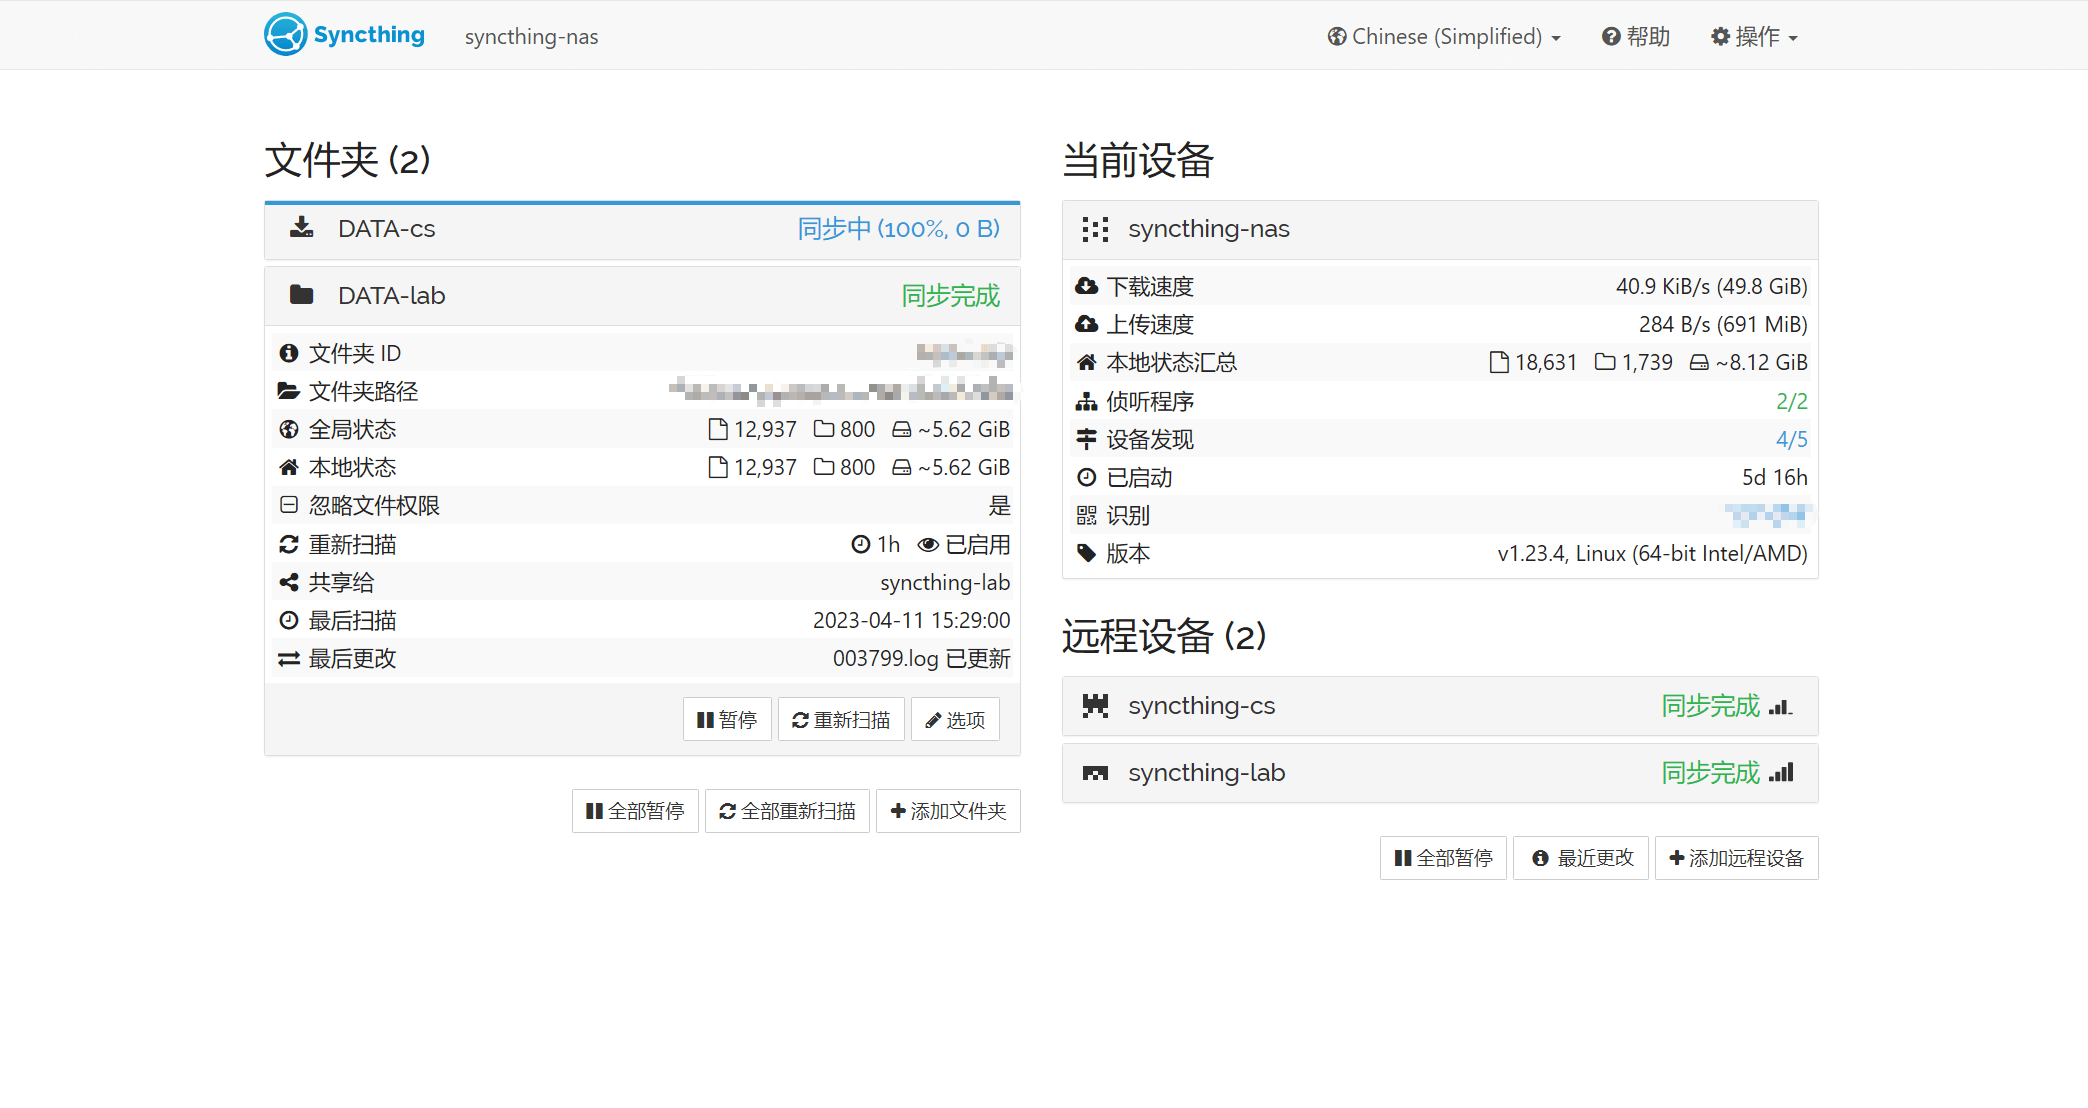Click the identicon of syncthing-cs
The image size is (2088, 1108).
1095,706
